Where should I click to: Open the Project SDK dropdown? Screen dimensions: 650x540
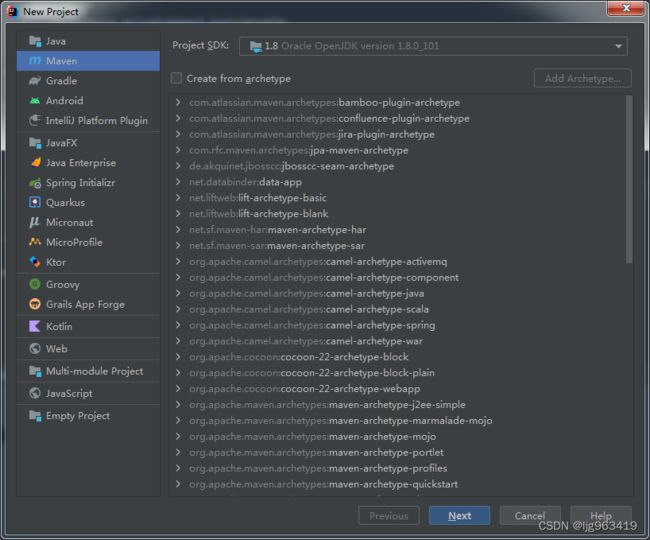coord(433,46)
